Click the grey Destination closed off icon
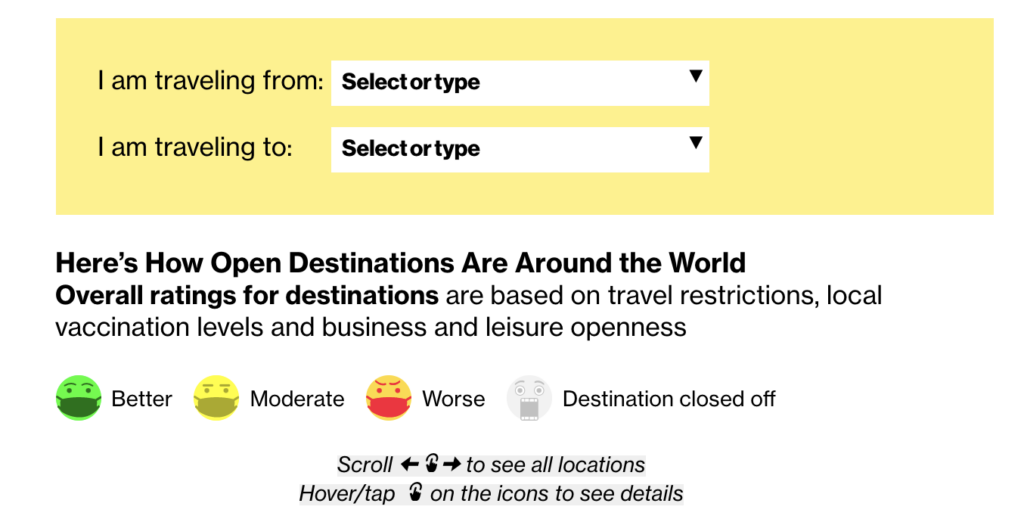Viewport: 1024px width, 522px height. pyautogui.click(x=530, y=398)
